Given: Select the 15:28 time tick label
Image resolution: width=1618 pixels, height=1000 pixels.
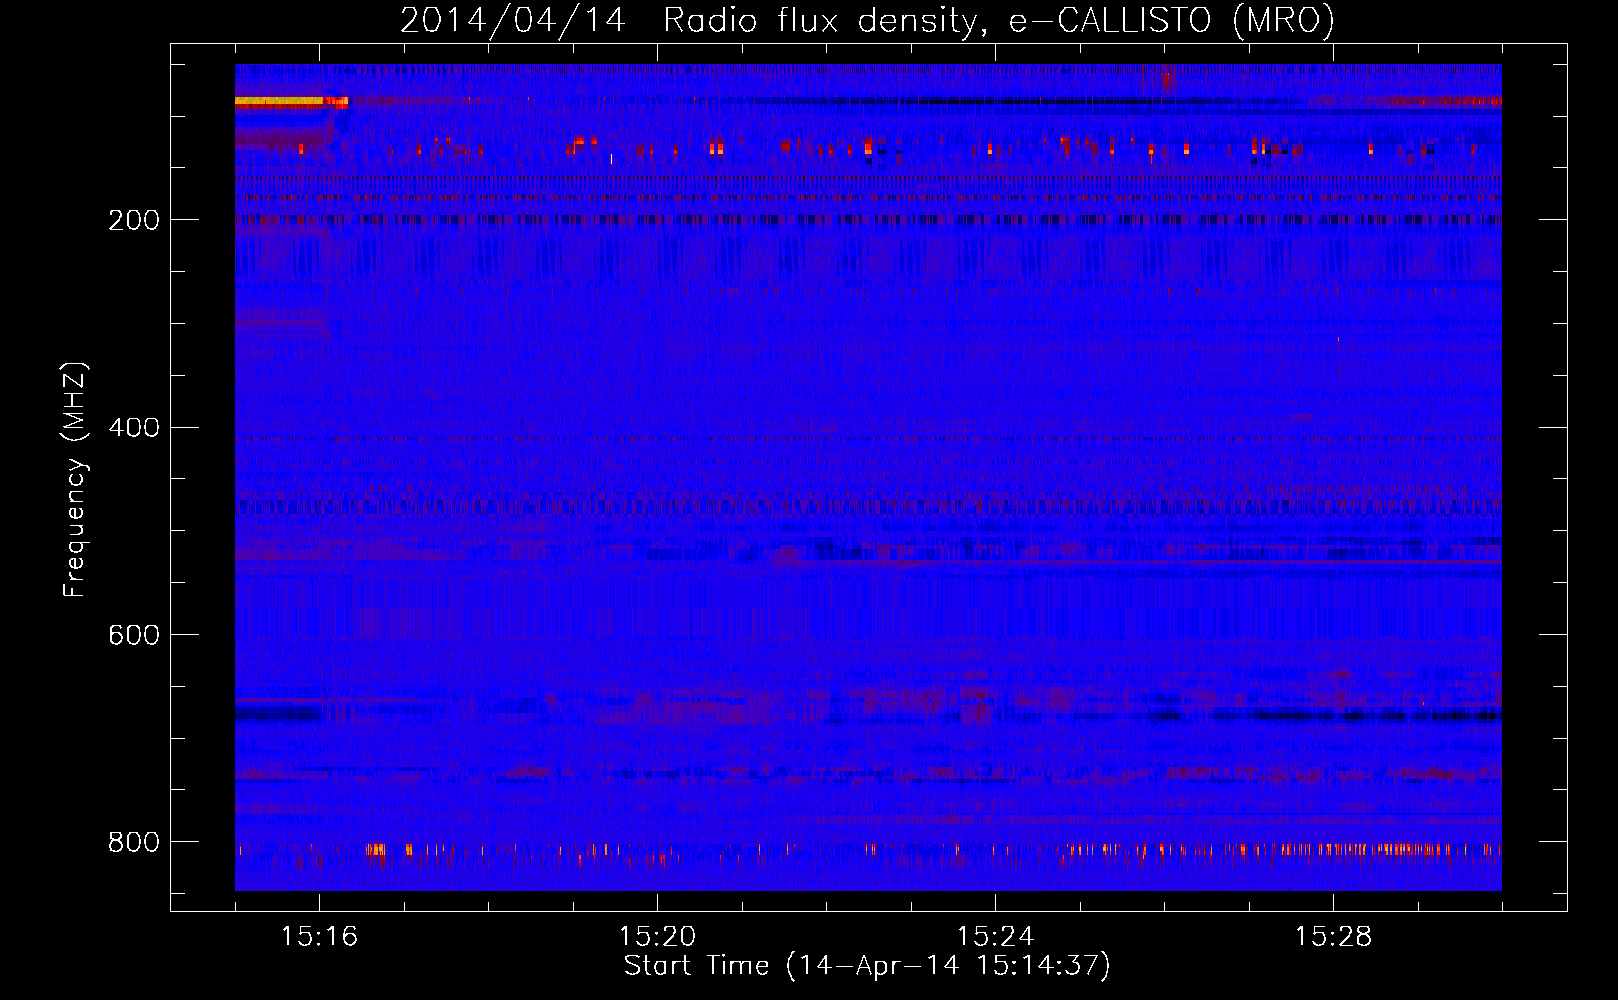Looking at the screenshot, I should pos(1333,936).
